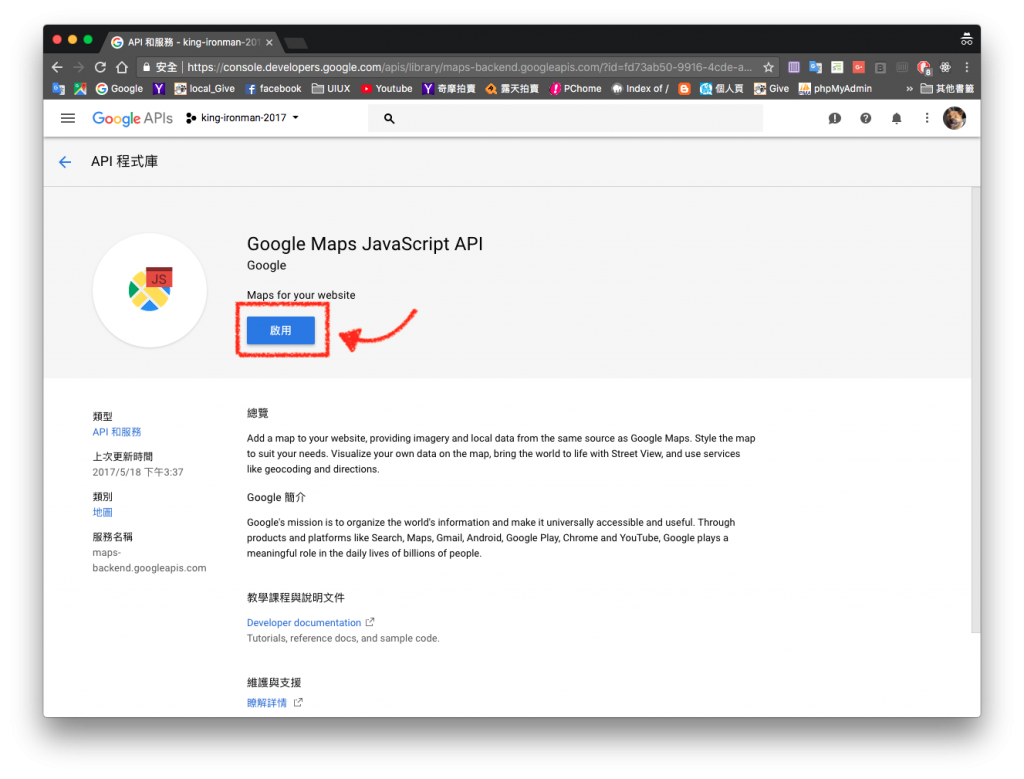Close the API 和服務 browser tab
Screen dimensions: 1024x779
point(269,42)
